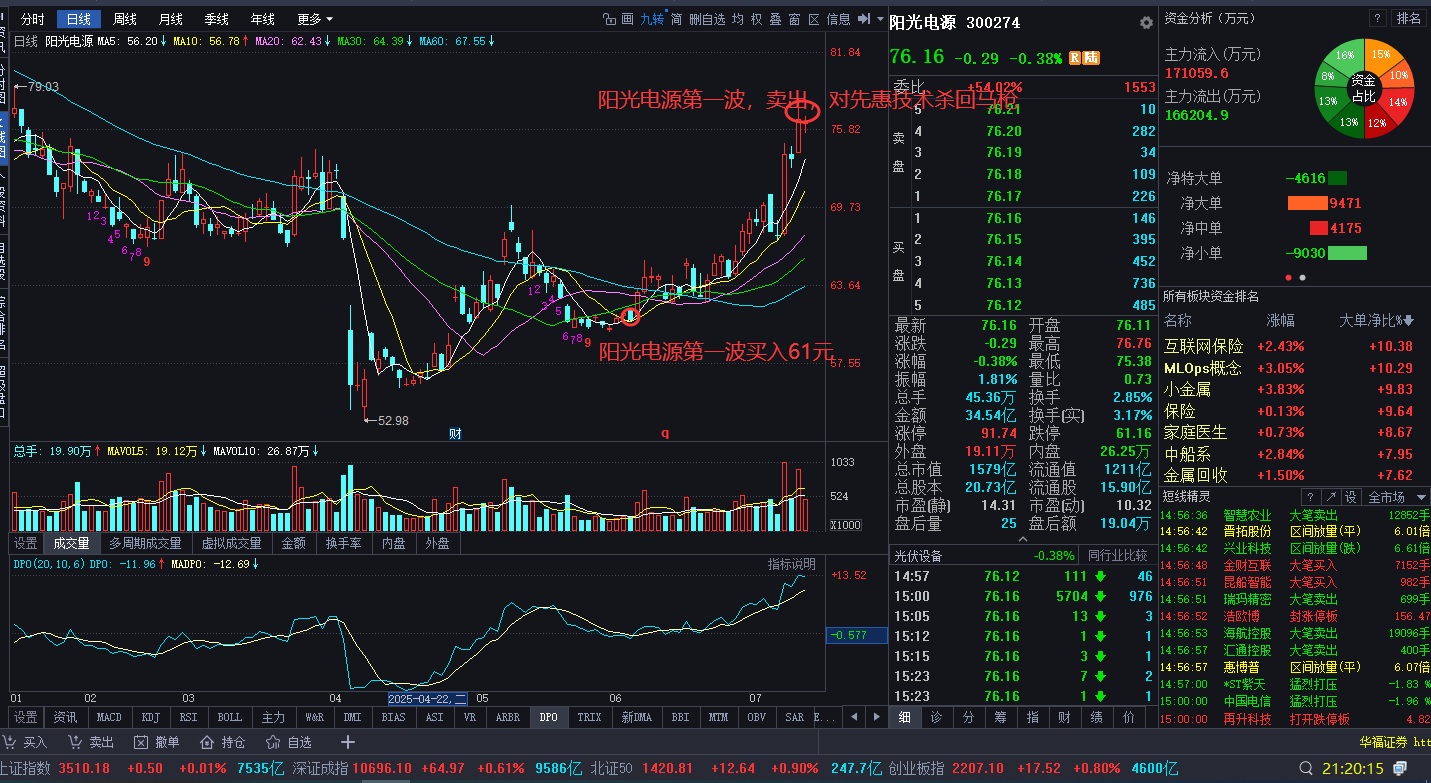Select the 细 tick detail tab
The image size is (1431, 783).
[x=905, y=717]
